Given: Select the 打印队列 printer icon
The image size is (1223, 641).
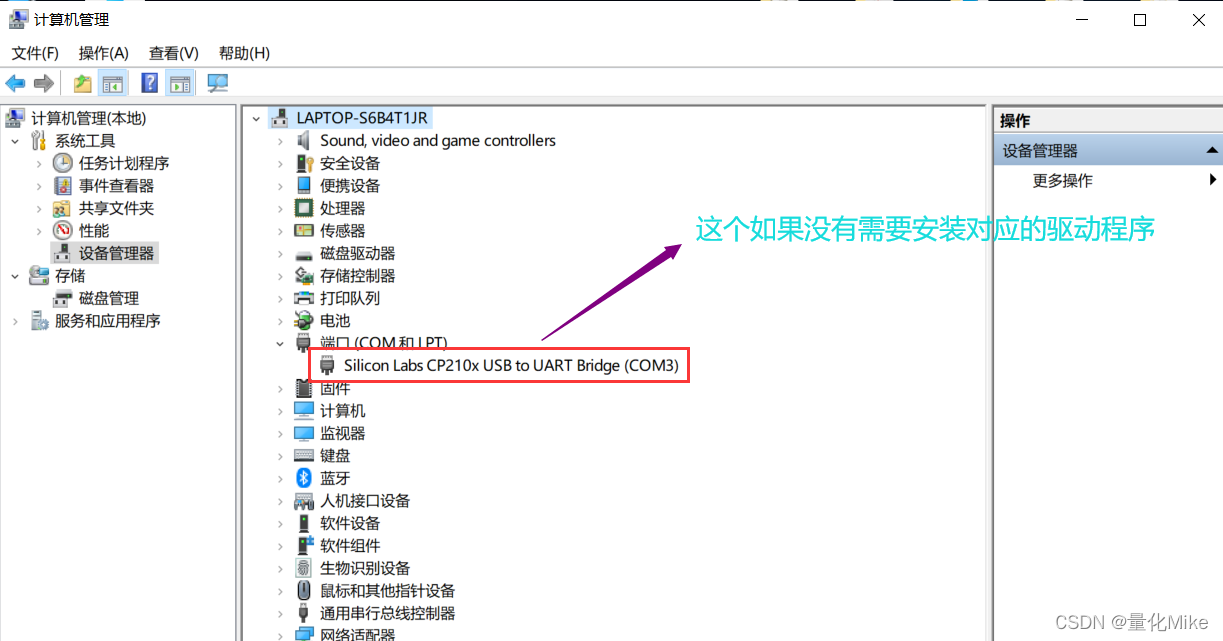Looking at the screenshot, I should pyautogui.click(x=303, y=298).
